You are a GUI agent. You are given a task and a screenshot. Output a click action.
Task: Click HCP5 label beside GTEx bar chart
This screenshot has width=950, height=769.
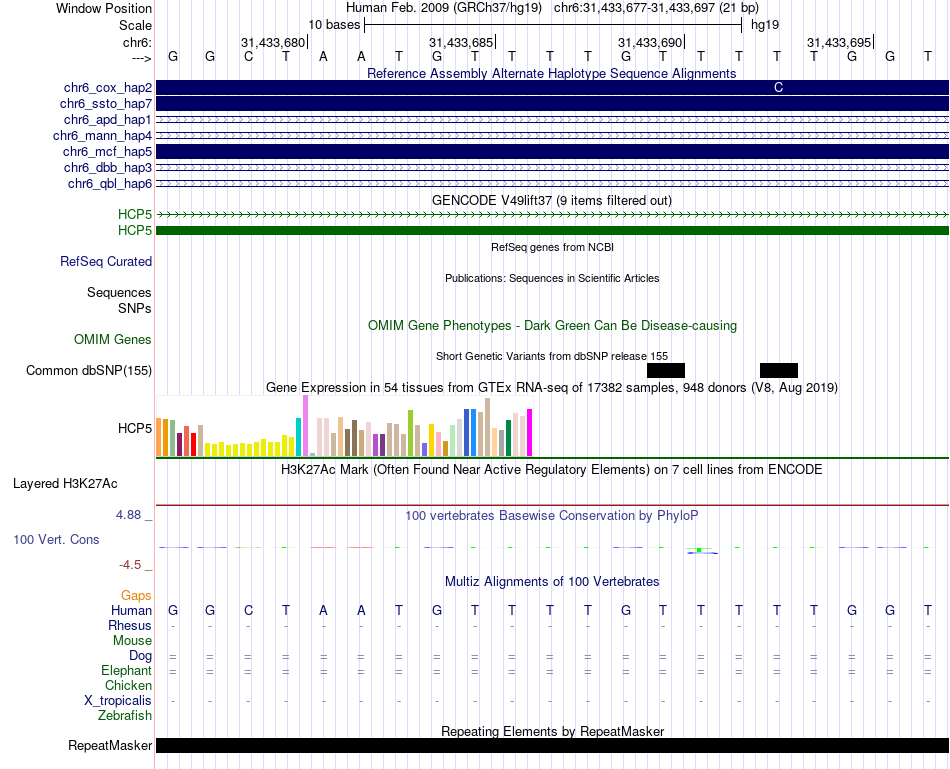coord(135,428)
